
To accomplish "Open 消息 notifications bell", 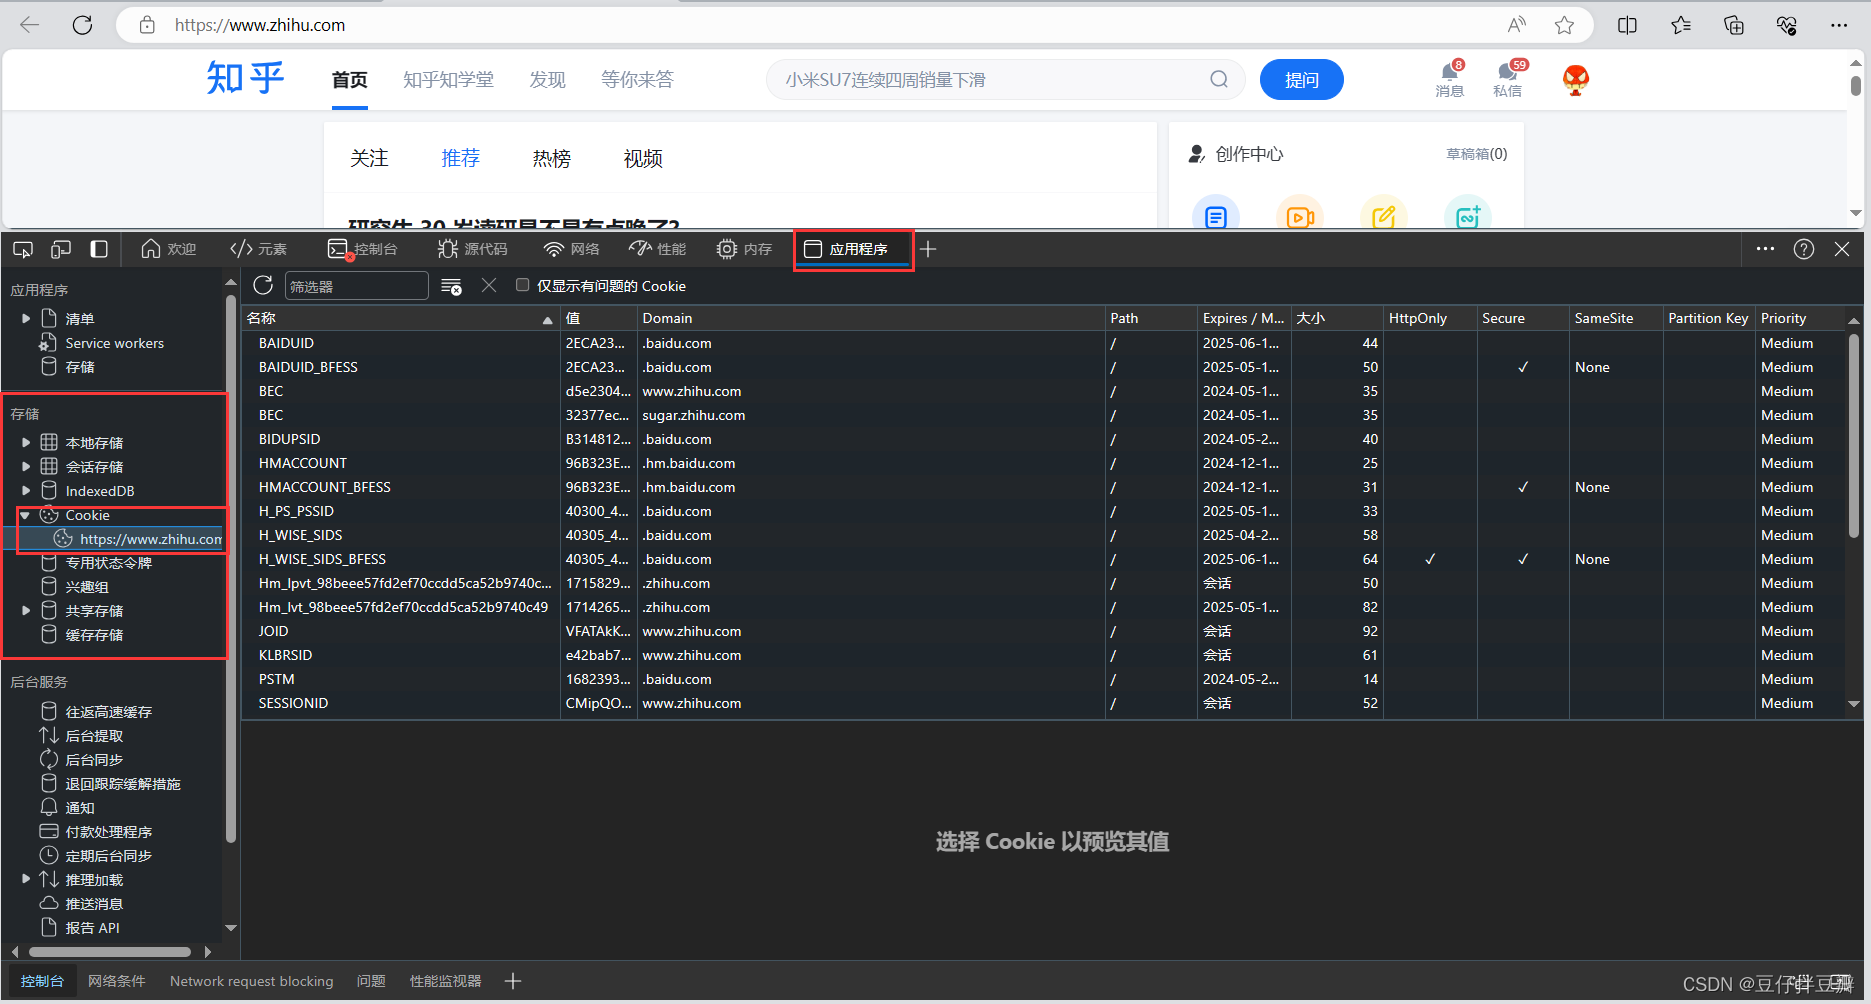I will coord(1449,78).
